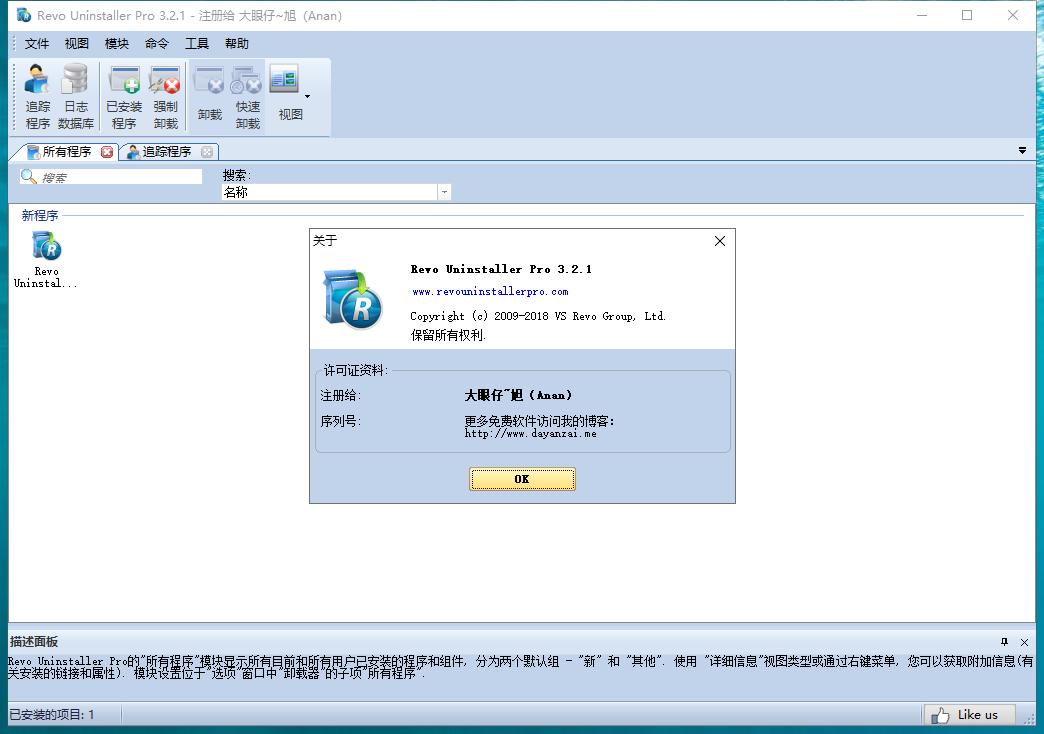Click the Like us button
Screen dimensions: 1044x734
tap(967, 714)
